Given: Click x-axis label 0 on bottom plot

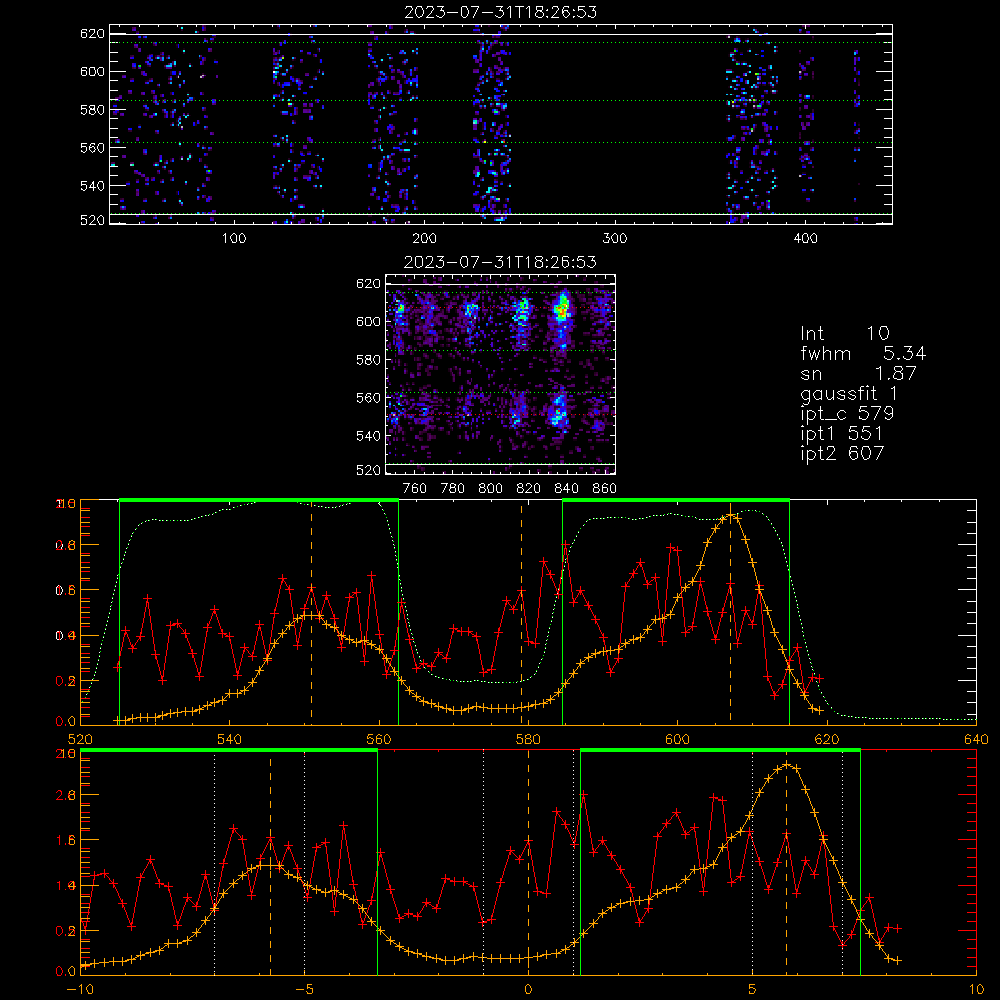Looking at the screenshot, I should (528, 990).
